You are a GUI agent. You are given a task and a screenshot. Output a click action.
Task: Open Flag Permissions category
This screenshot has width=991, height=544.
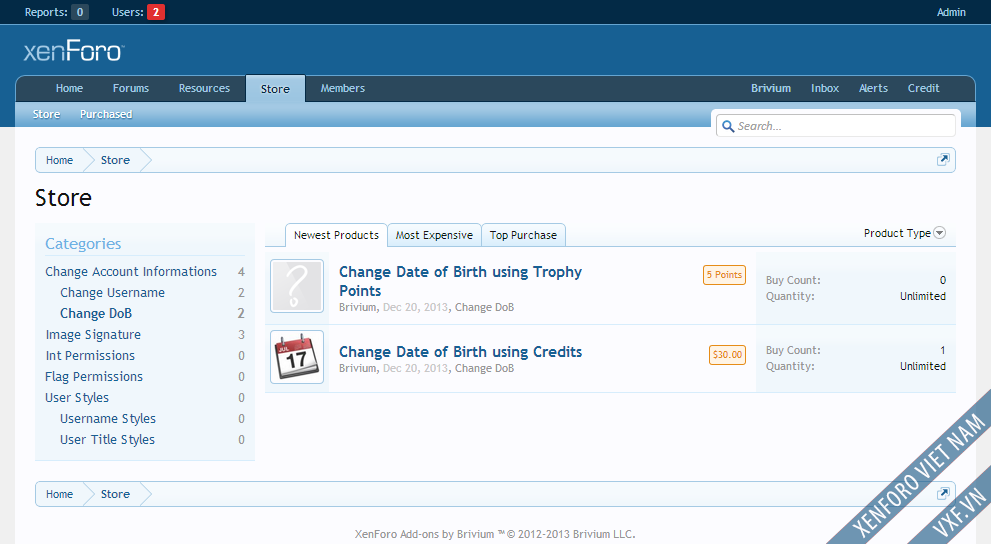[x=94, y=377]
